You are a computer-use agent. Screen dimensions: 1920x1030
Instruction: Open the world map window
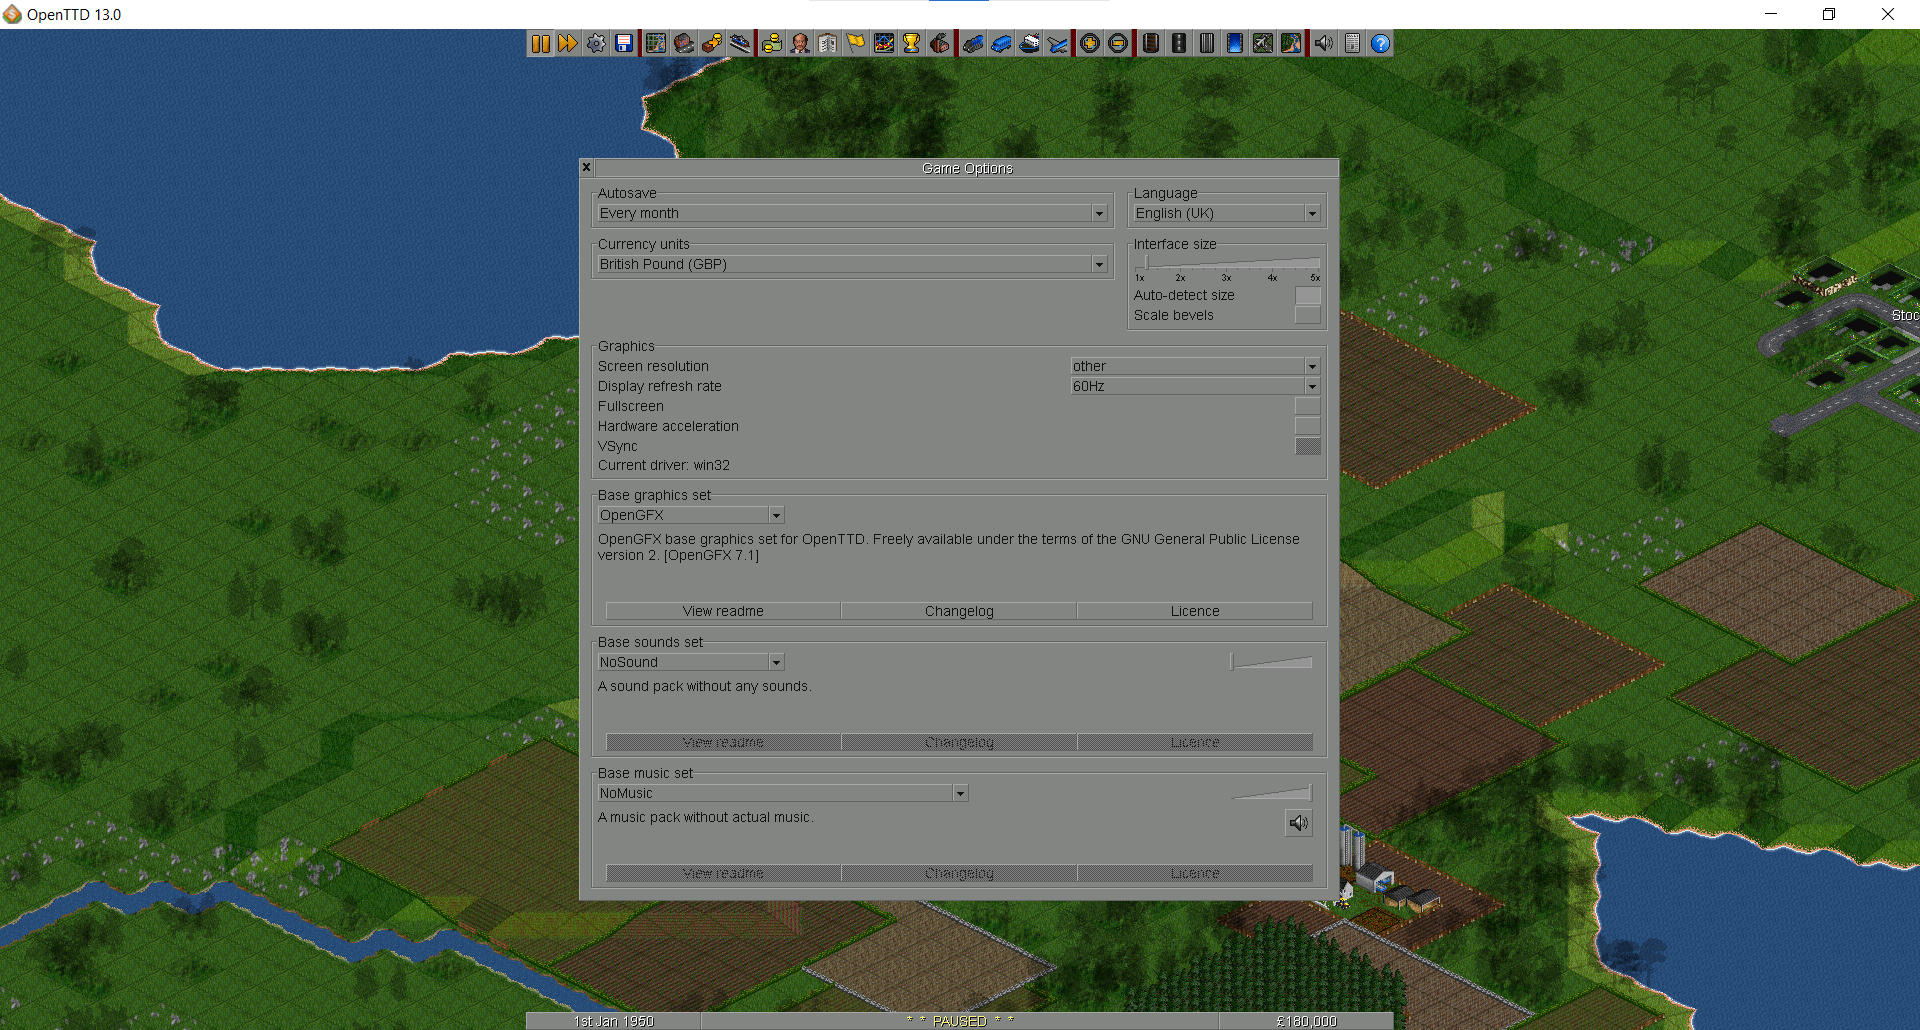pyautogui.click(x=656, y=43)
